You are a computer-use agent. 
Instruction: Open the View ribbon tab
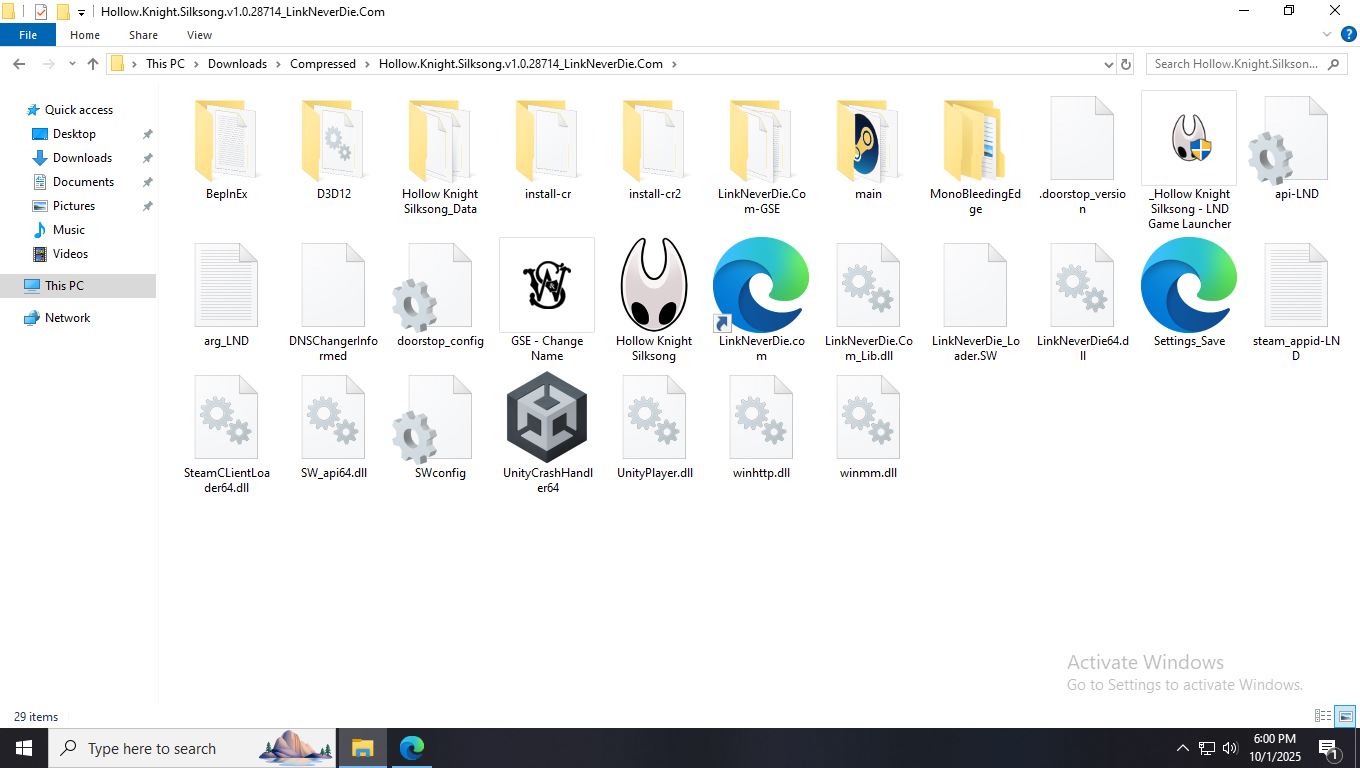coord(199,35)
